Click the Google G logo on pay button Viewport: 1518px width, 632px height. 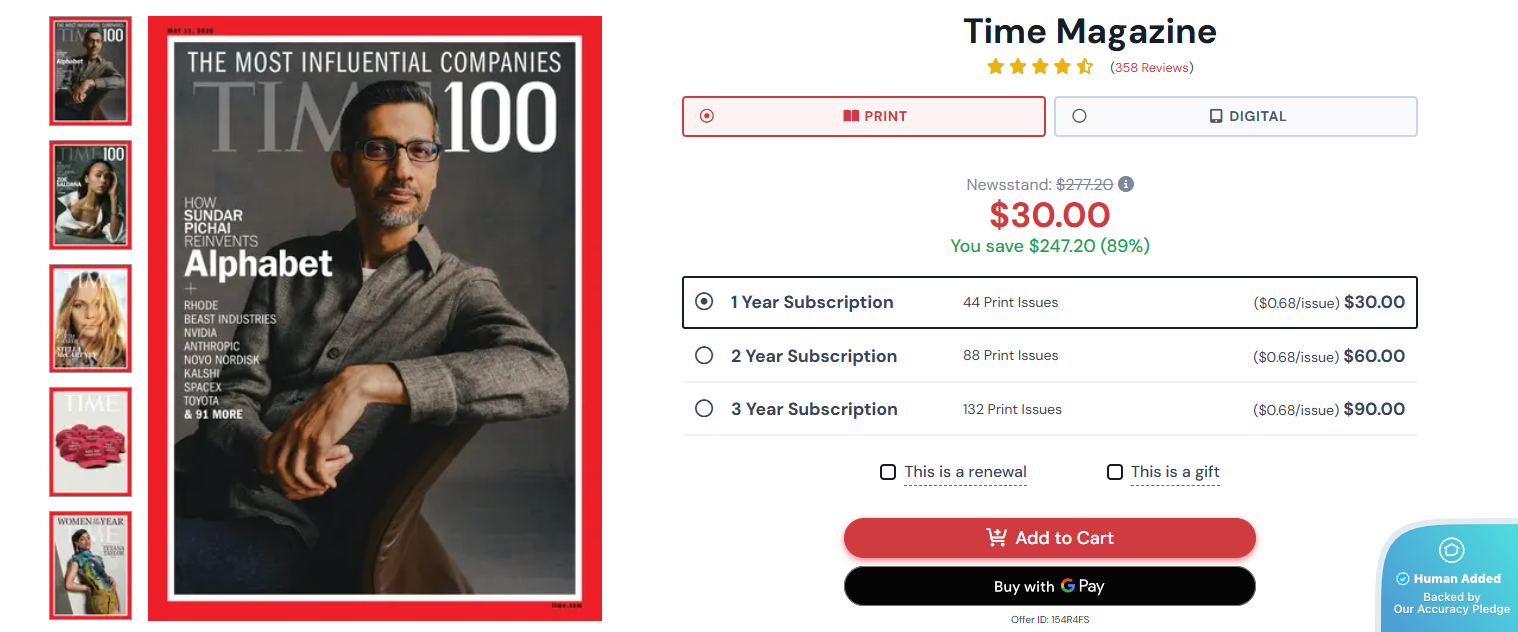coord(1068,586)
